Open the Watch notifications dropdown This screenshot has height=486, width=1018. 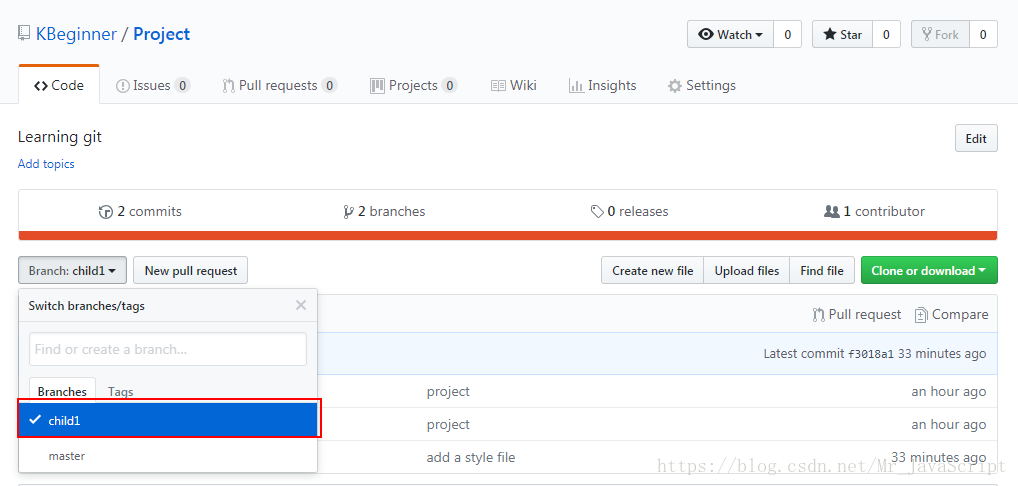[730, 34]
